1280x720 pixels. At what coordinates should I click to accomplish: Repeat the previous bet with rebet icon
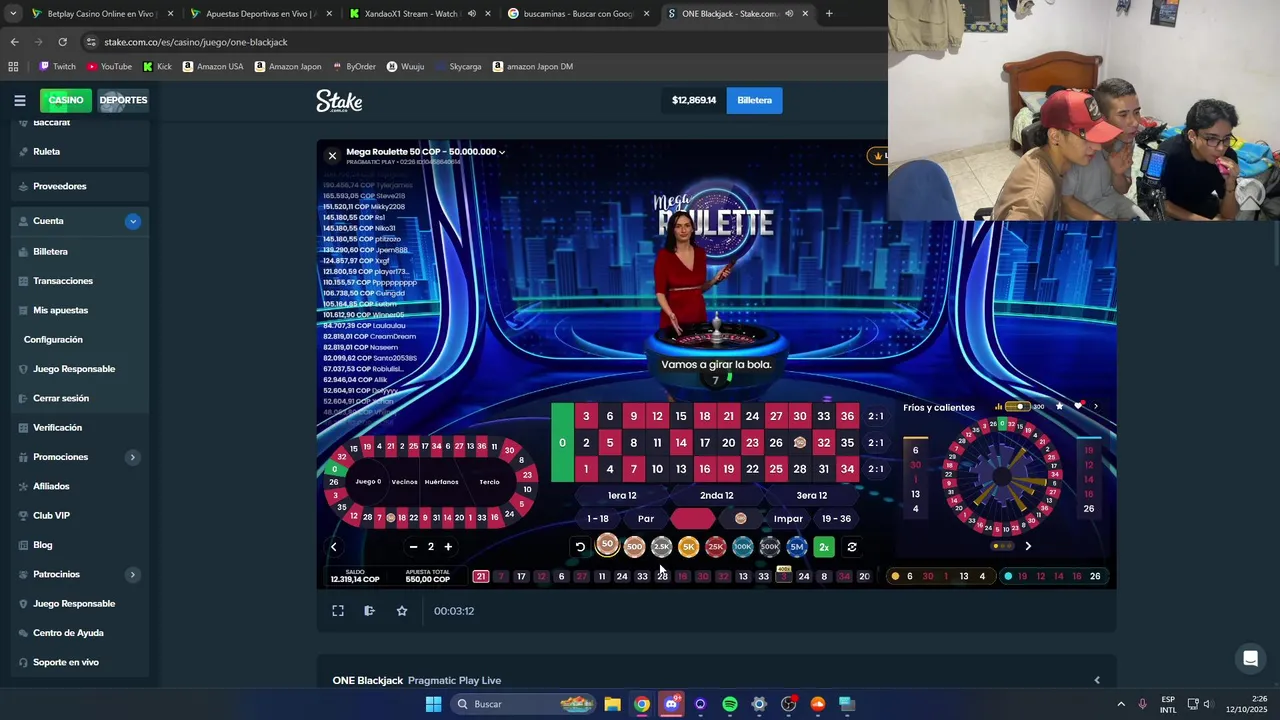(852, 547)
